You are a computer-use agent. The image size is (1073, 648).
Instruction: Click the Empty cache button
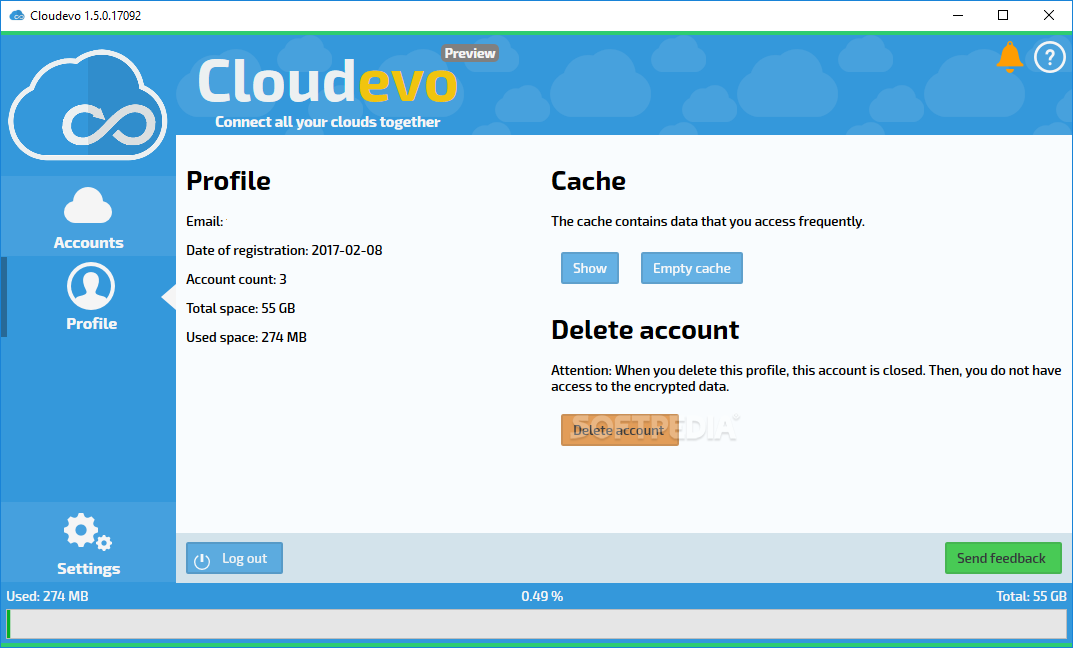click(691, 268)
